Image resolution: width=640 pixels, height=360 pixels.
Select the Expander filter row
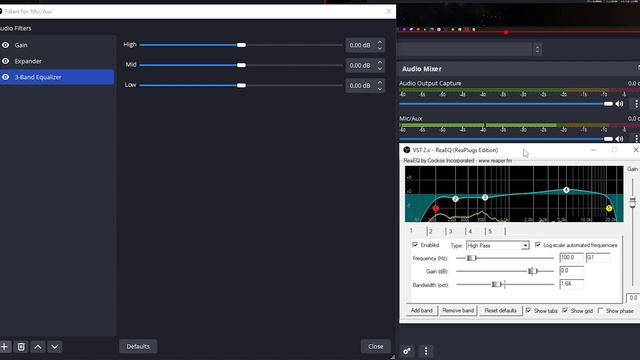click(57, 61)
